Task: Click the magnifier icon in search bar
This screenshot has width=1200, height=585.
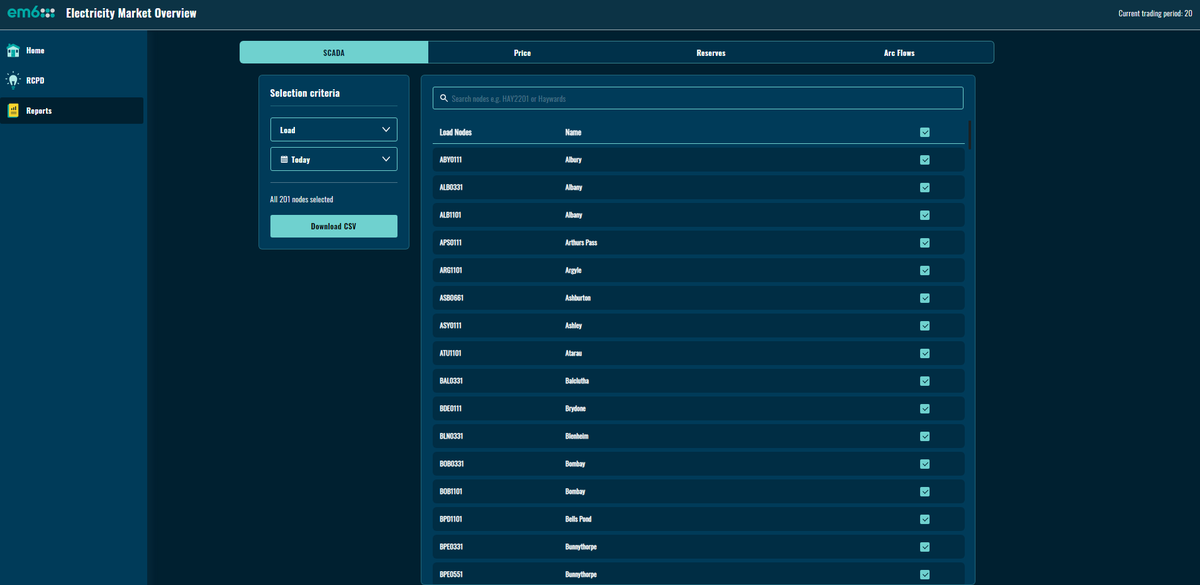Action: point(443,99)
